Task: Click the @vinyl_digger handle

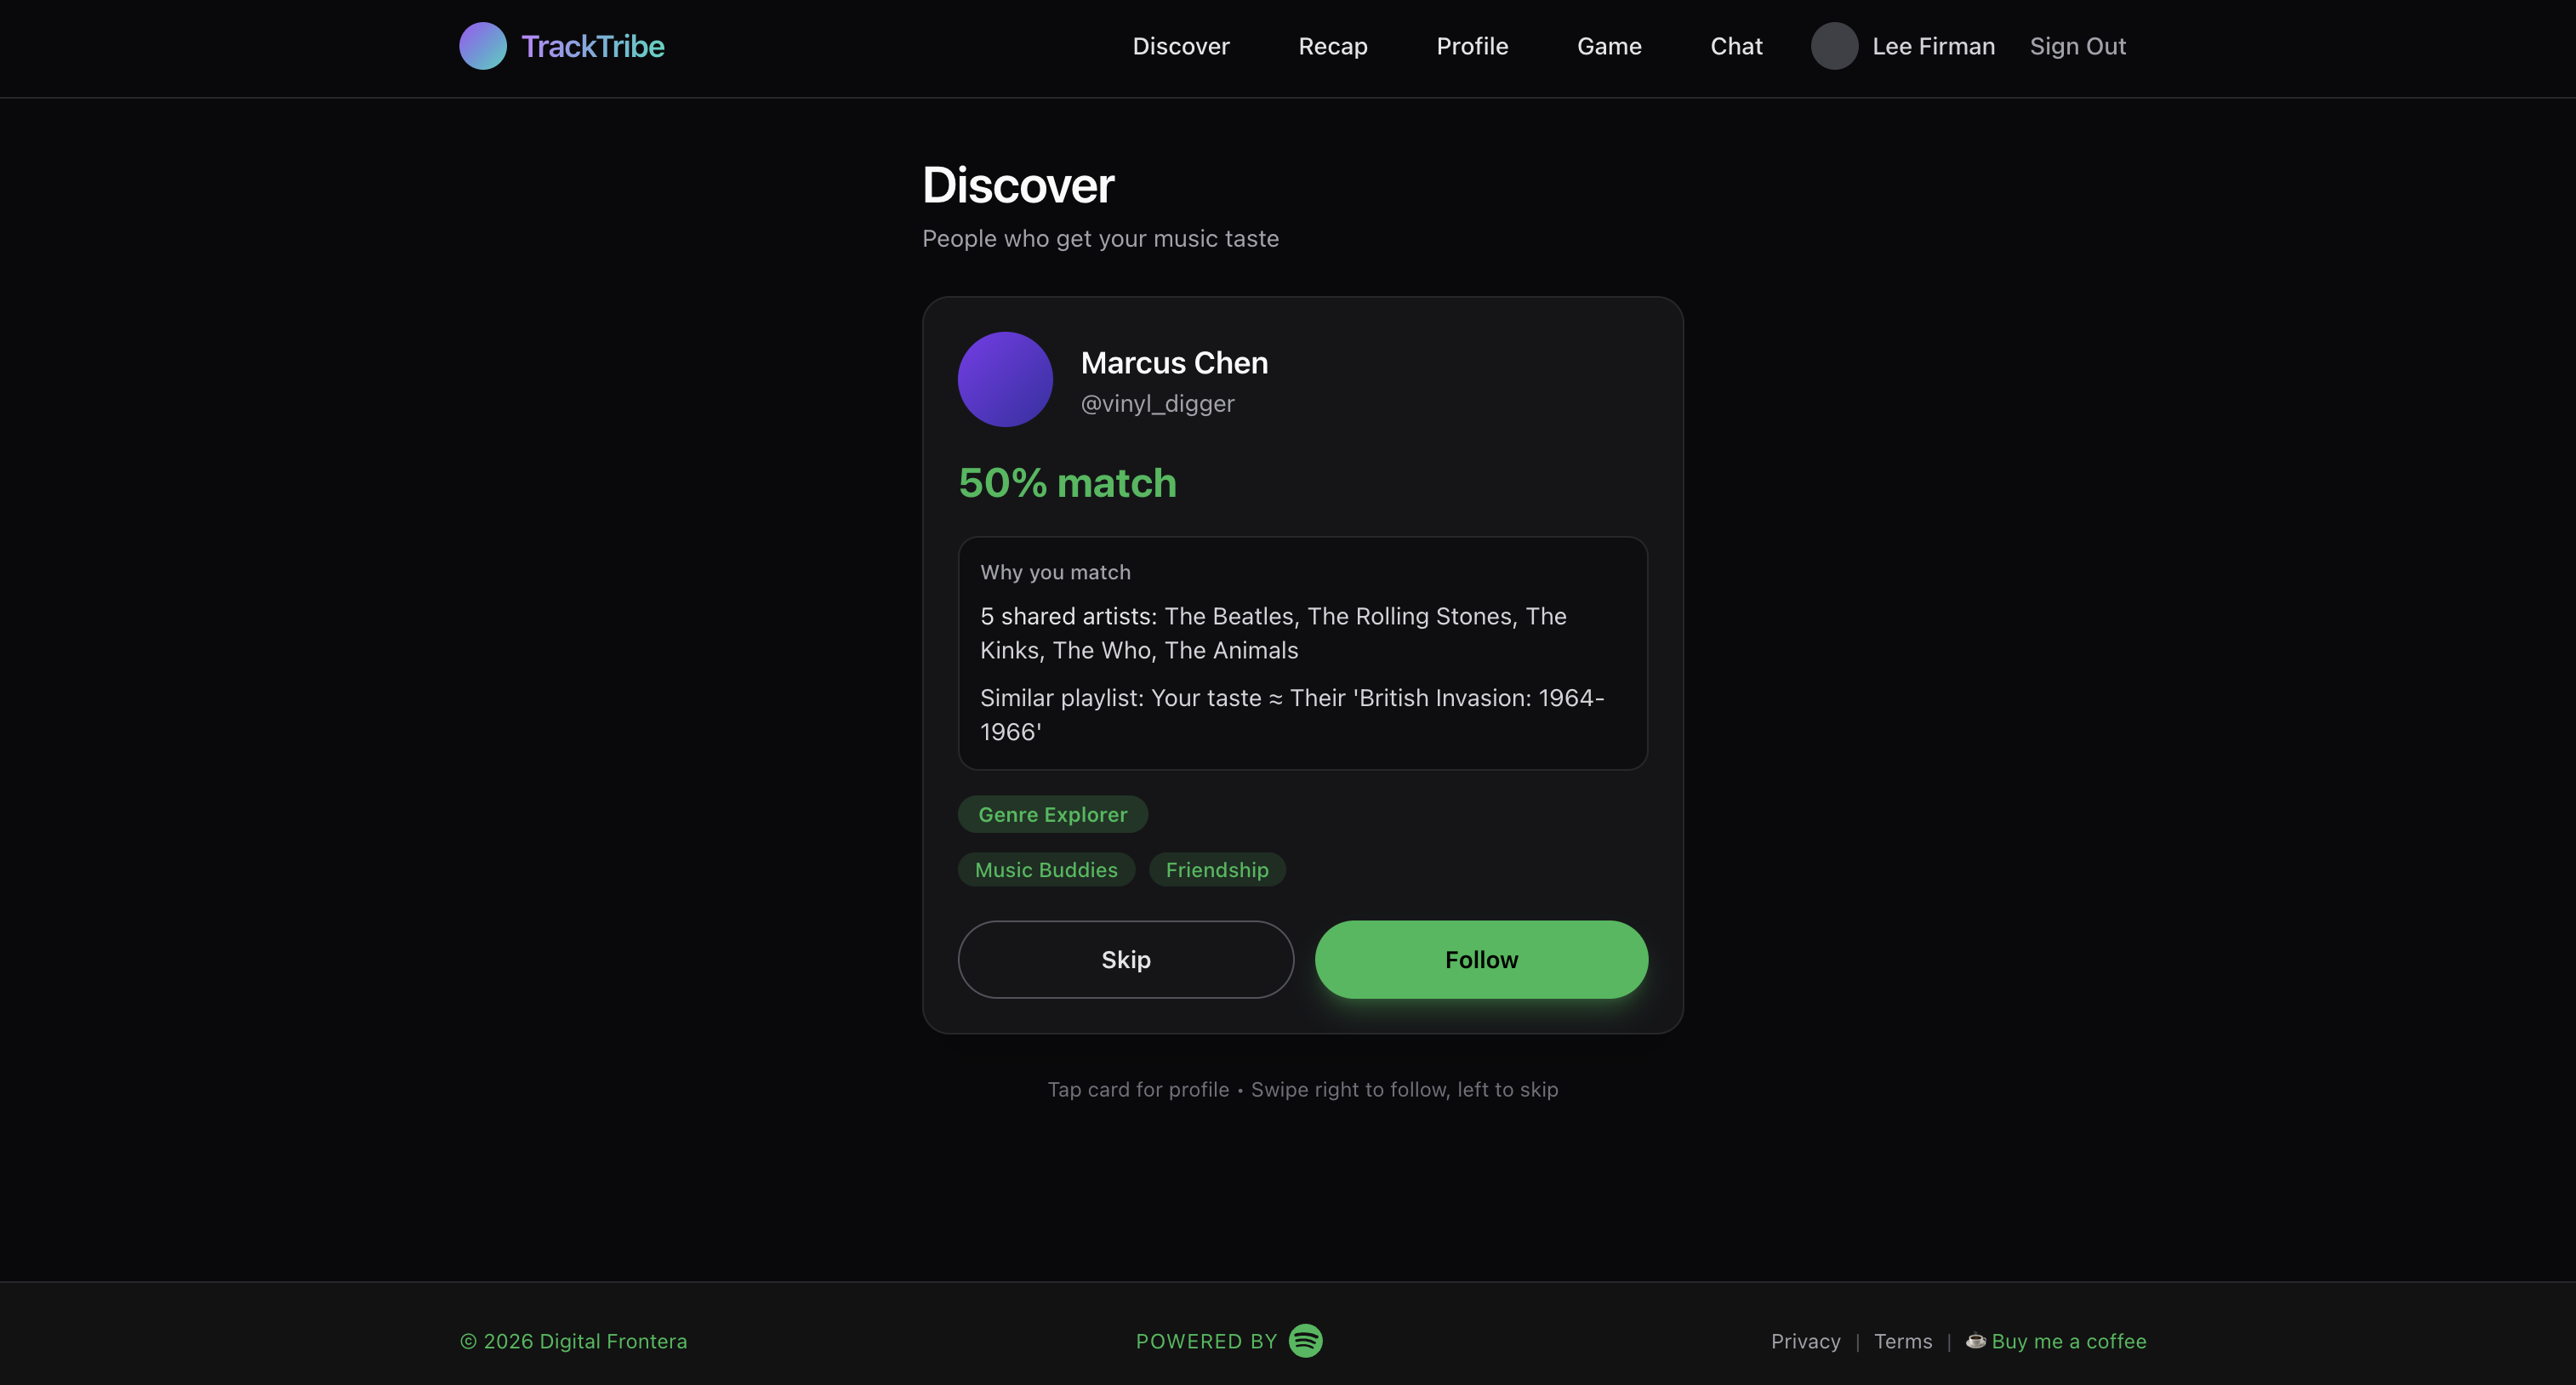Action: point(1157,403)
